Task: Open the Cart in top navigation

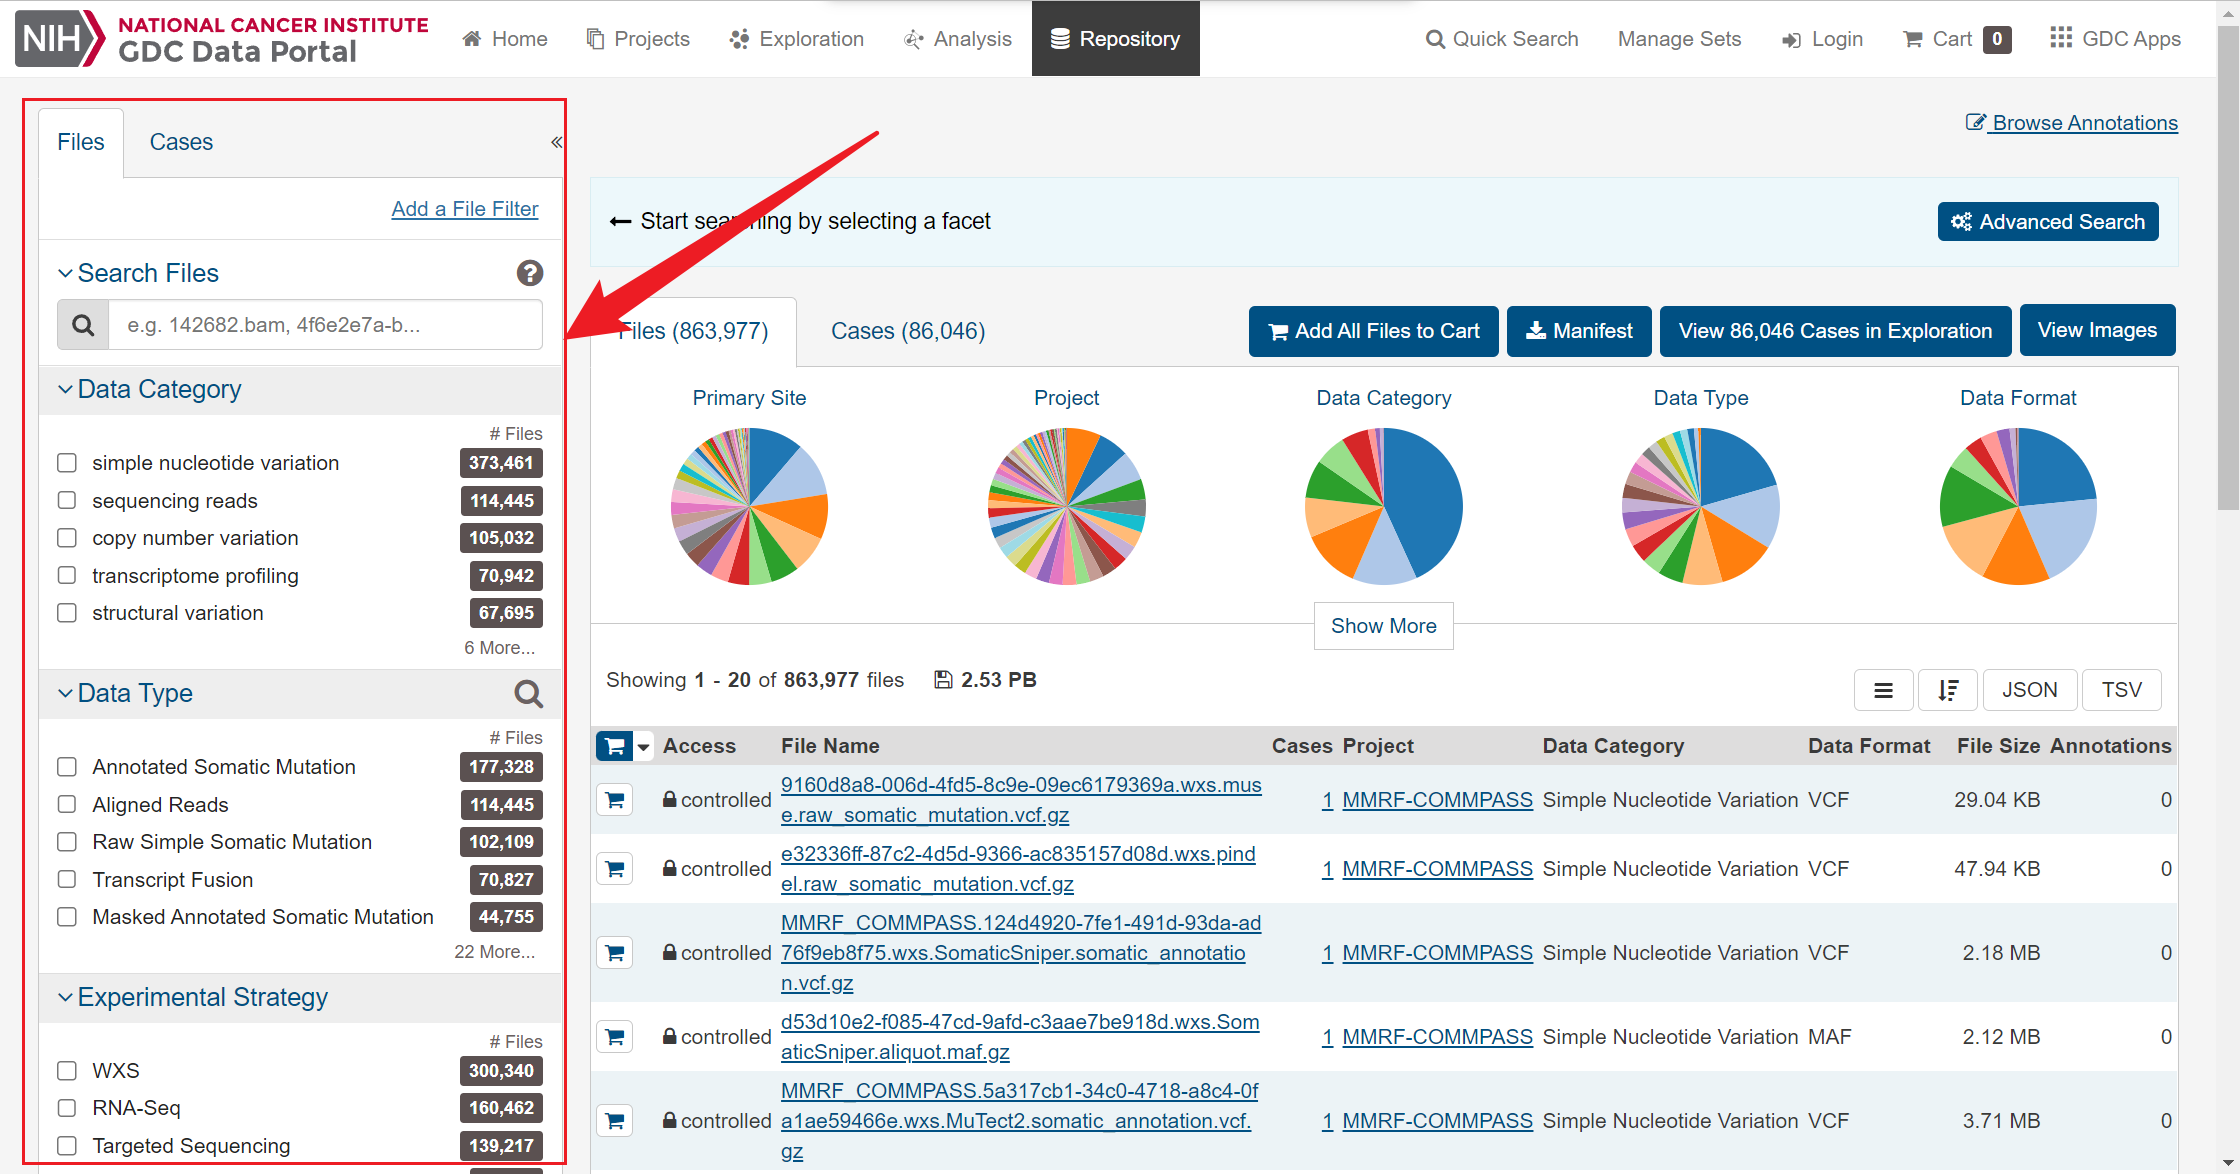Action: pyautogui.click(x=1955, y=39)
